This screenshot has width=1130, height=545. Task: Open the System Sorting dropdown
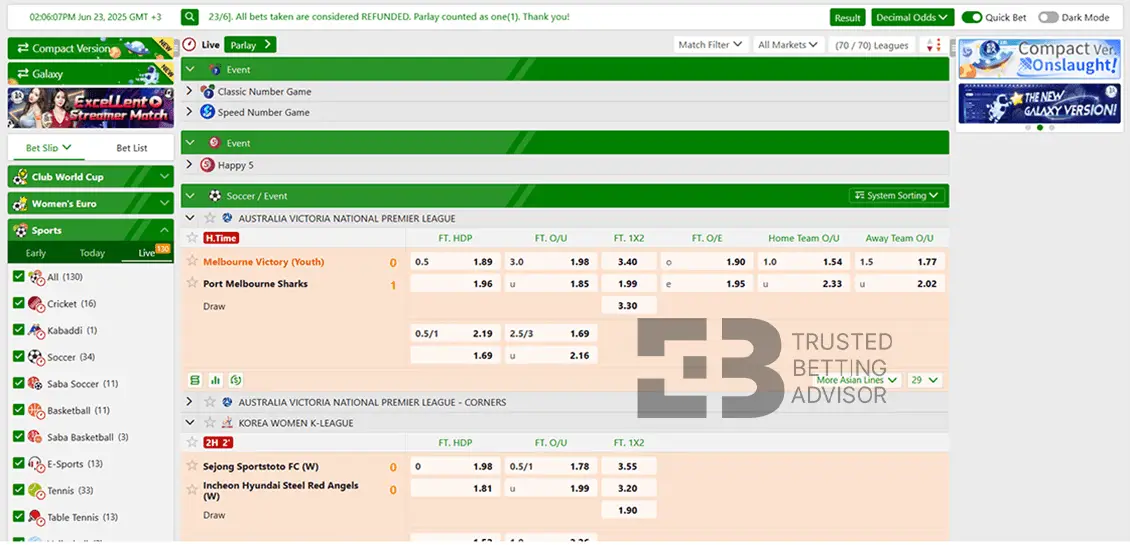[x=897, y=195]
